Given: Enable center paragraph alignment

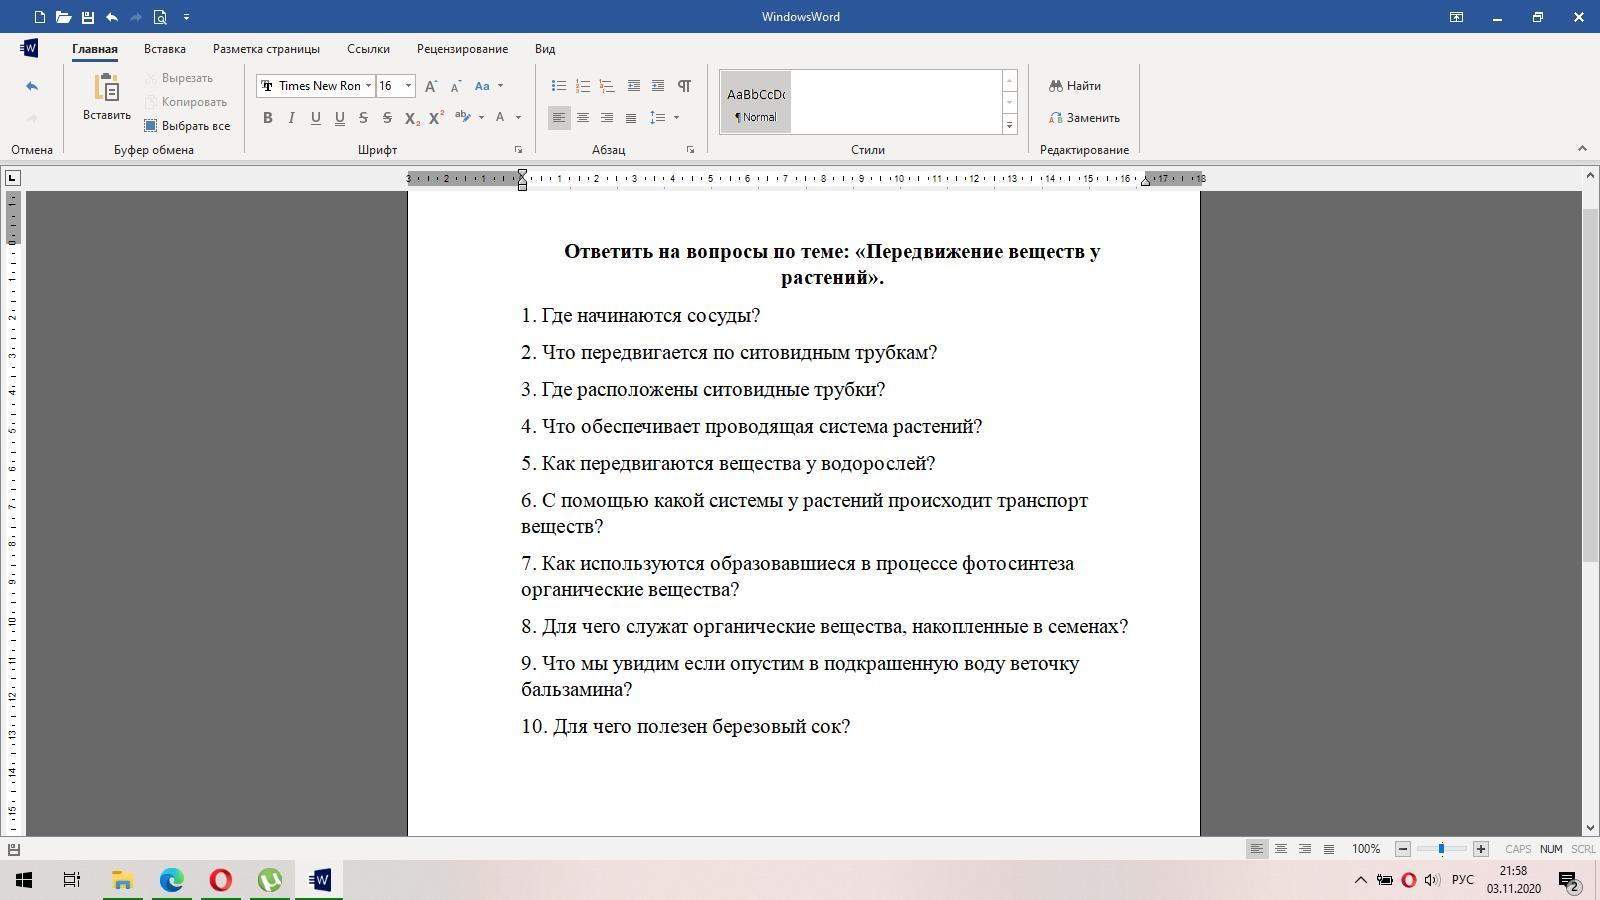Looking at the screenshot, I should 583,118.
